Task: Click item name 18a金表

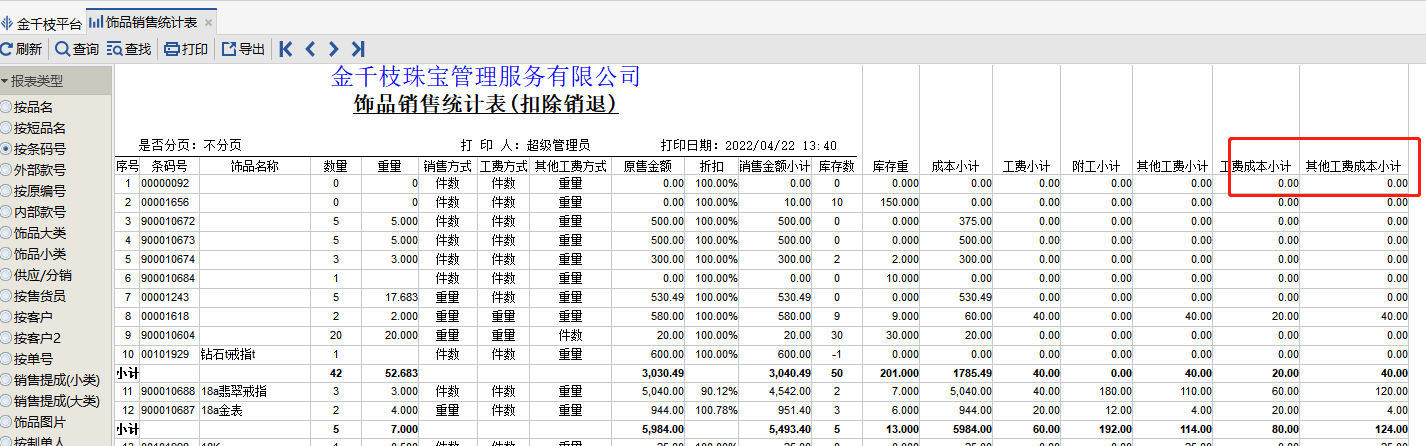Action: [x=223, y=410]
